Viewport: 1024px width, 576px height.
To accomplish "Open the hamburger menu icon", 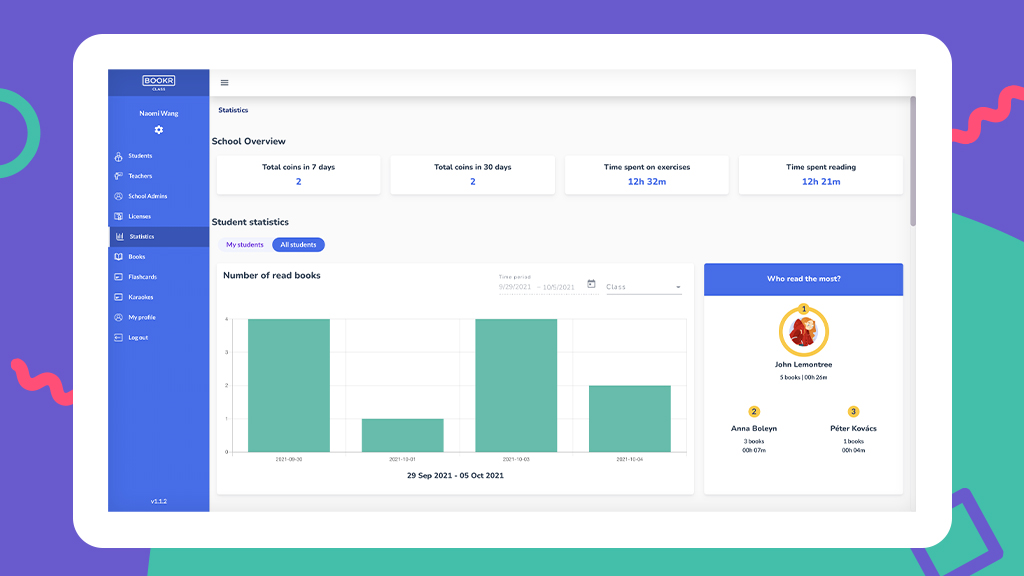I will (225, 83).
